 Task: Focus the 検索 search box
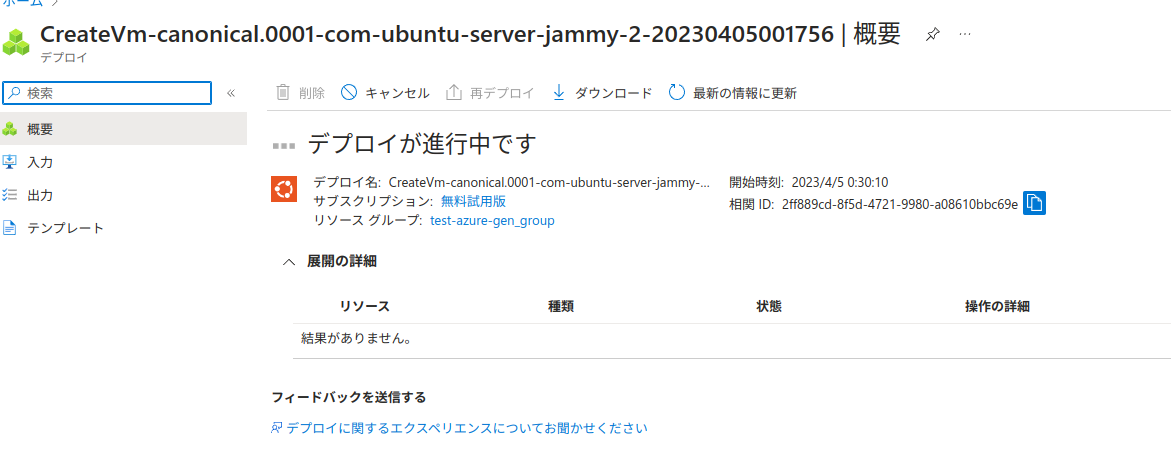[108, 93]
